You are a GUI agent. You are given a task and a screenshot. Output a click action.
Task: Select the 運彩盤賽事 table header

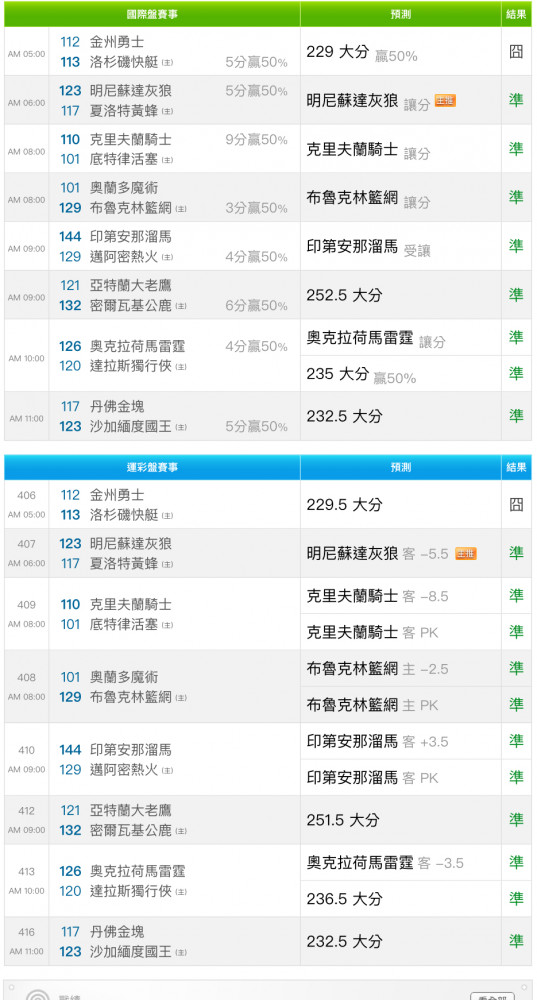click(152, 467)
